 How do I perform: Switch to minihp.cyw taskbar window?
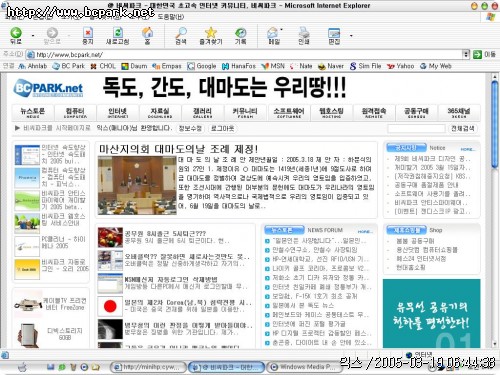click(149, 367)
